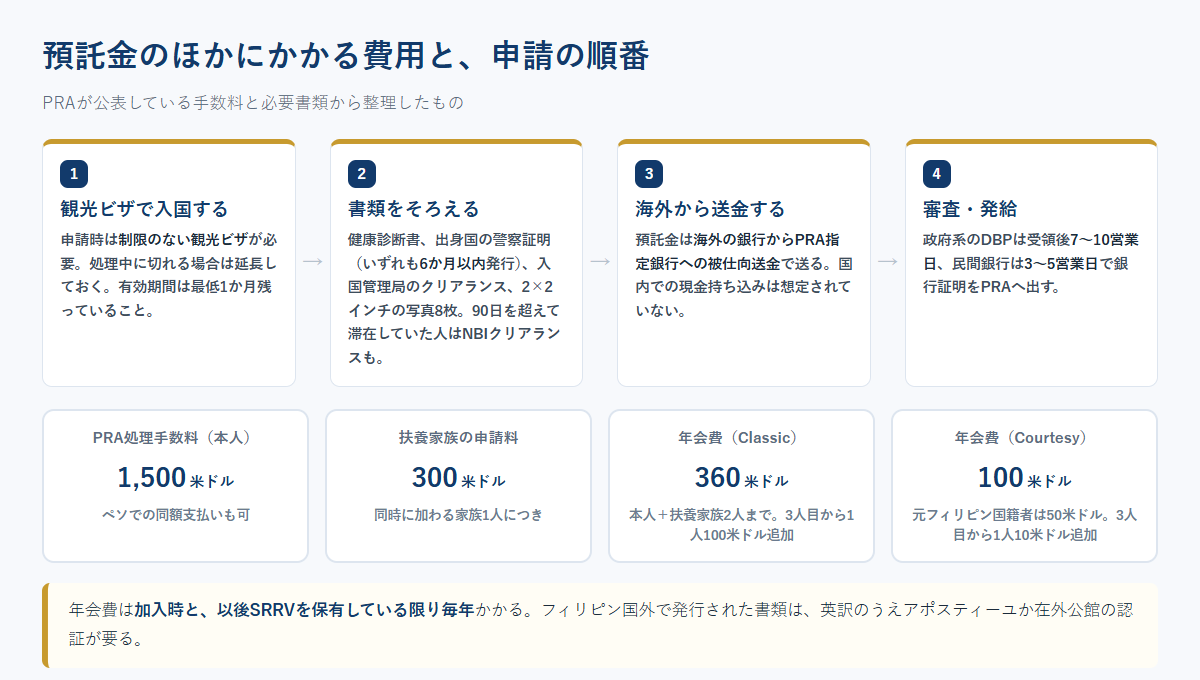This screenshot has height=680, width=1200.
Task: Select step title 審査・発給
Action: click(x=969, y=209)
